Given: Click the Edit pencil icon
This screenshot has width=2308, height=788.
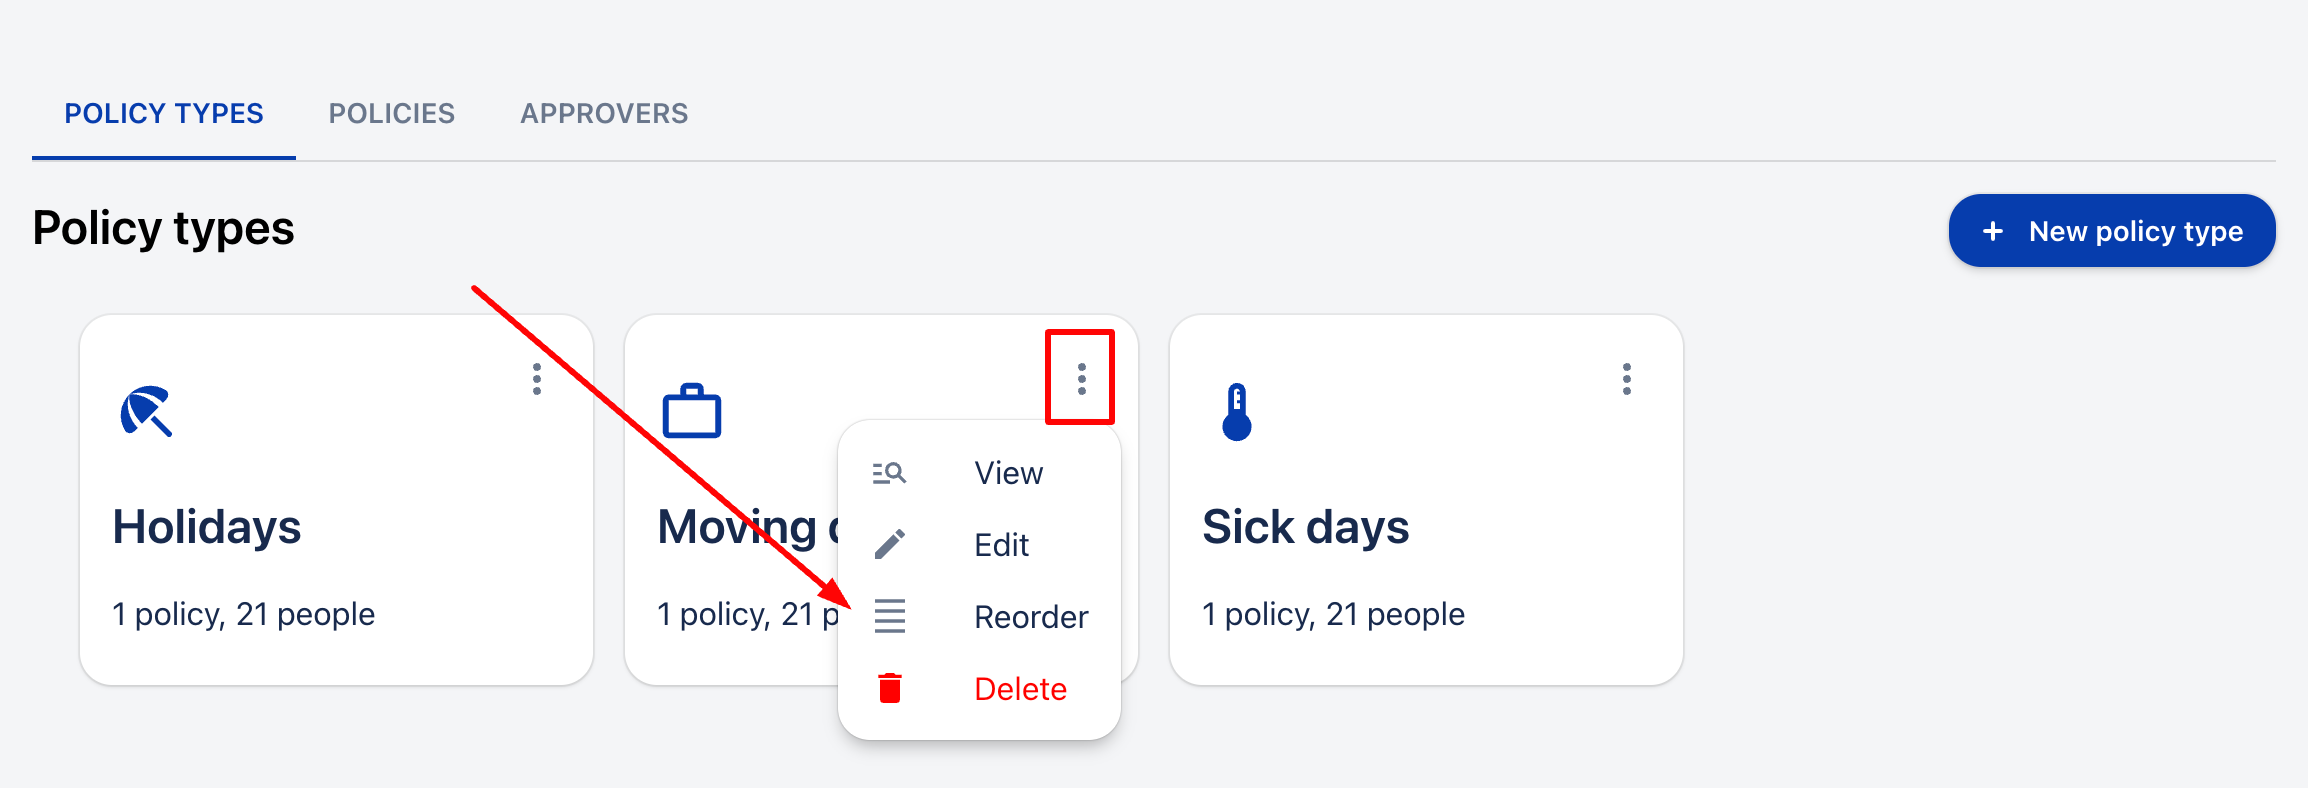Looking at the screenshot, I should tap(889, 545).
